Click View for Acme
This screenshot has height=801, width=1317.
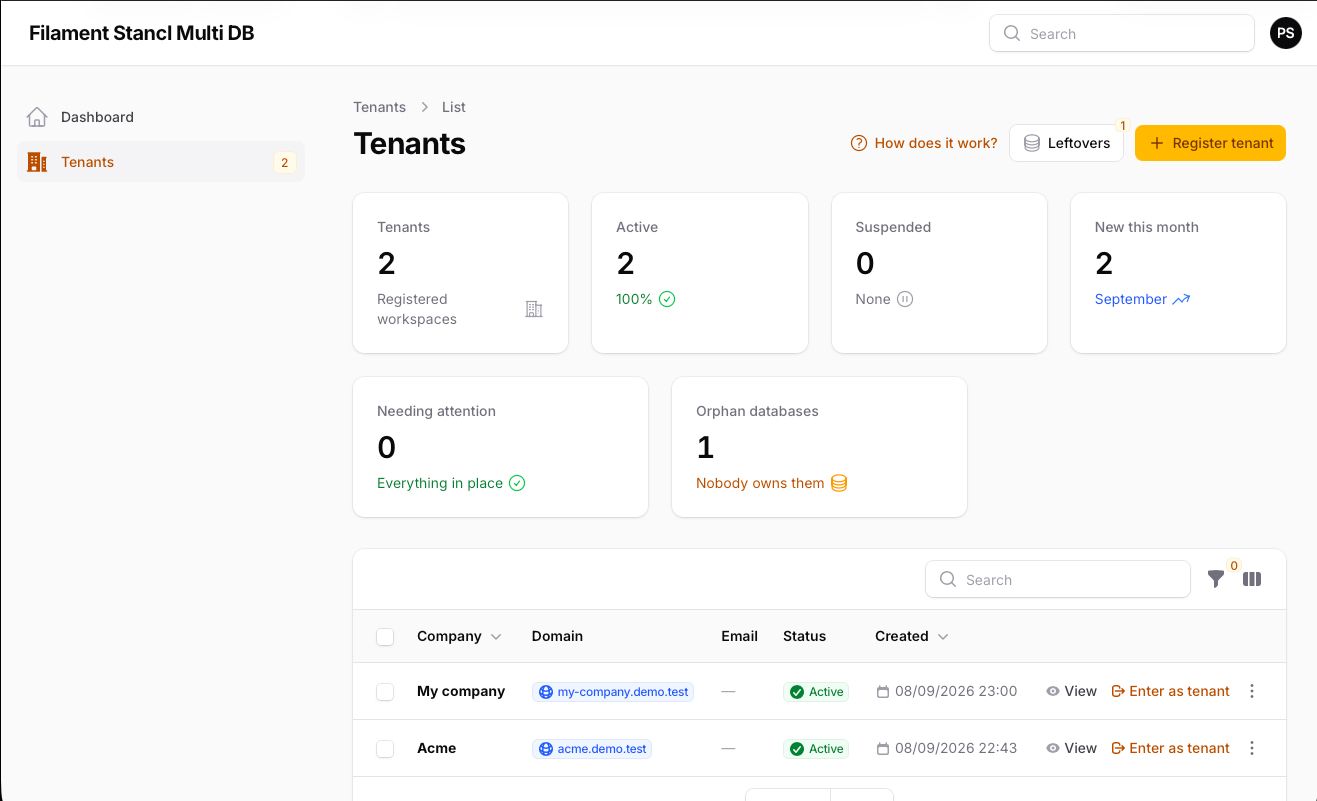1072,748
